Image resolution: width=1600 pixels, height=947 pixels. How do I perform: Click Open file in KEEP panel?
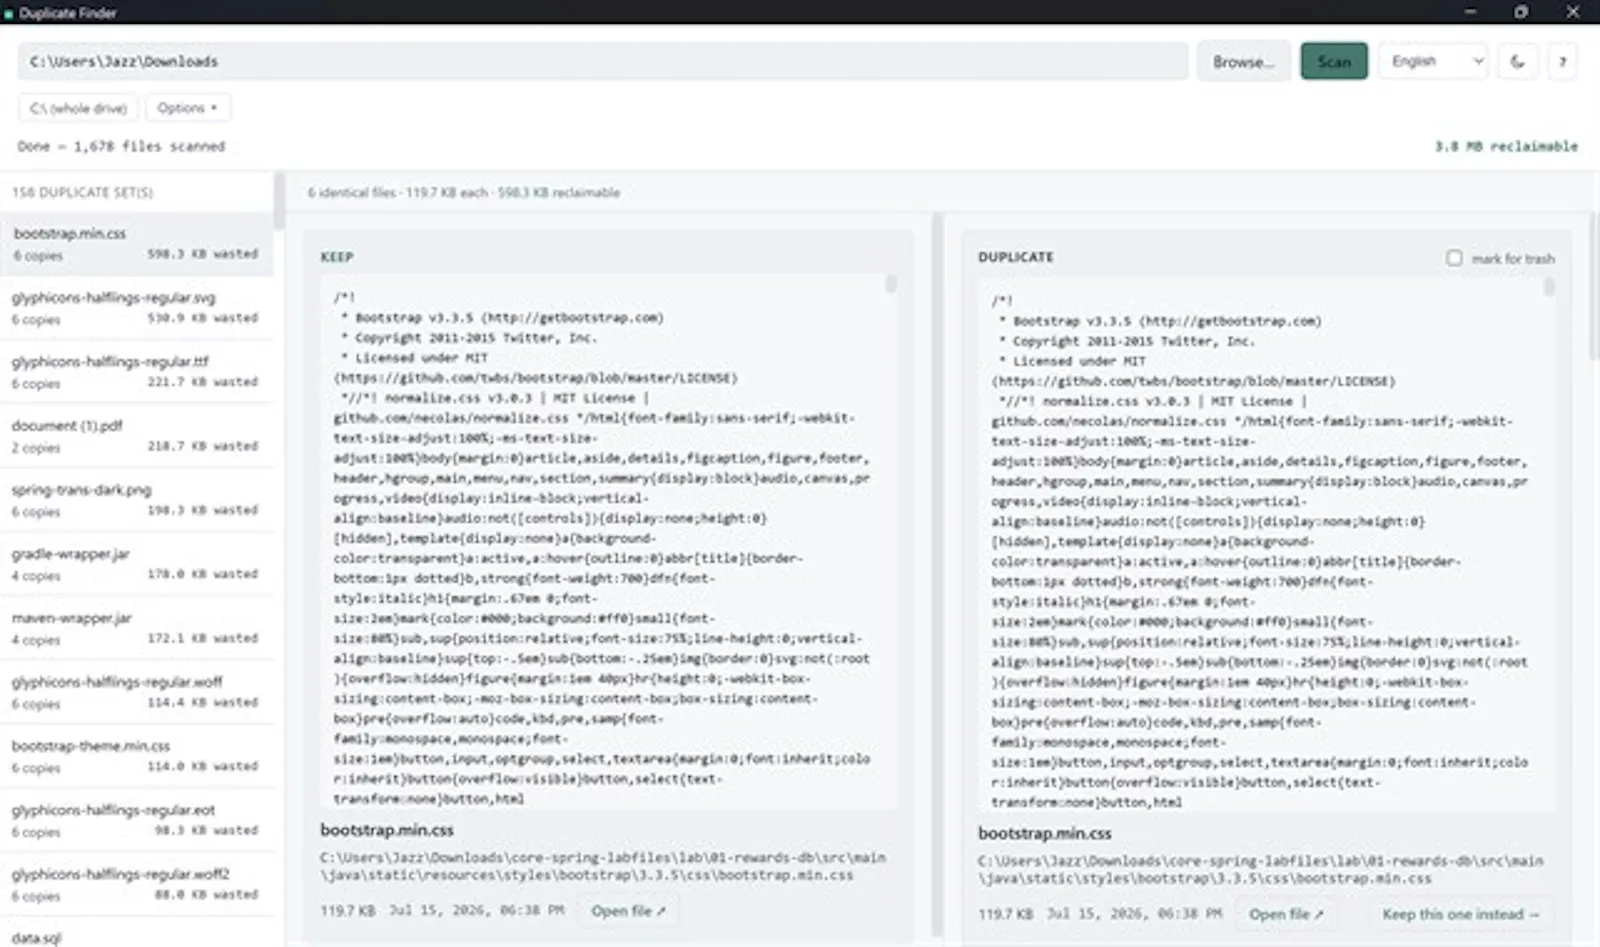(x=628, y=911)
